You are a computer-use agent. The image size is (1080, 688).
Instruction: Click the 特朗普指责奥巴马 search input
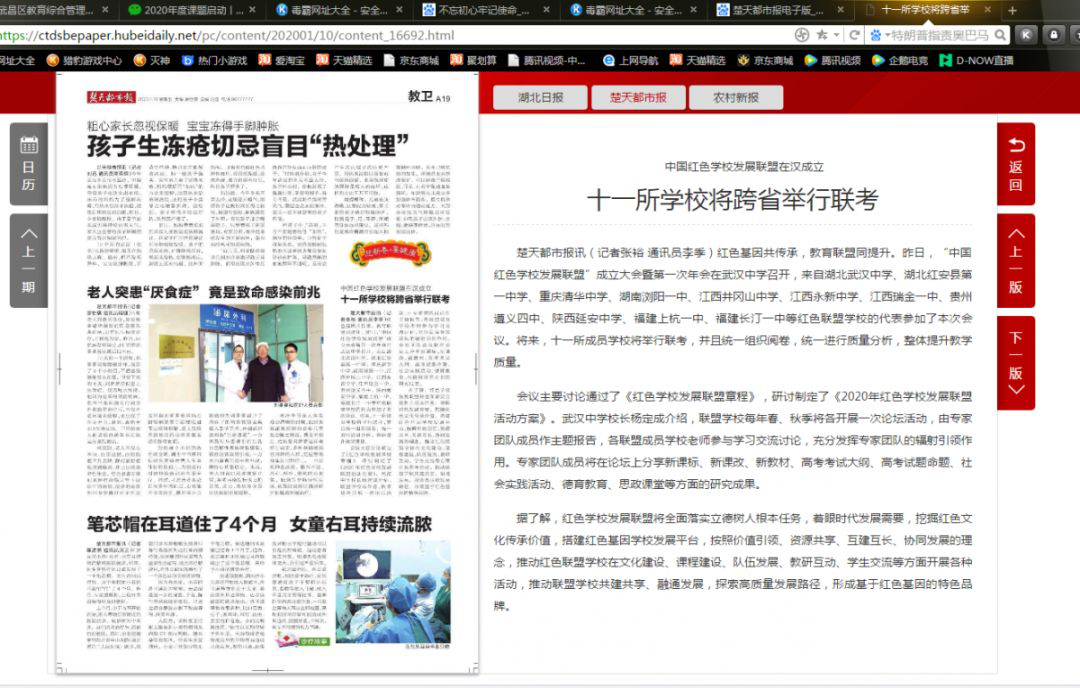941,34
